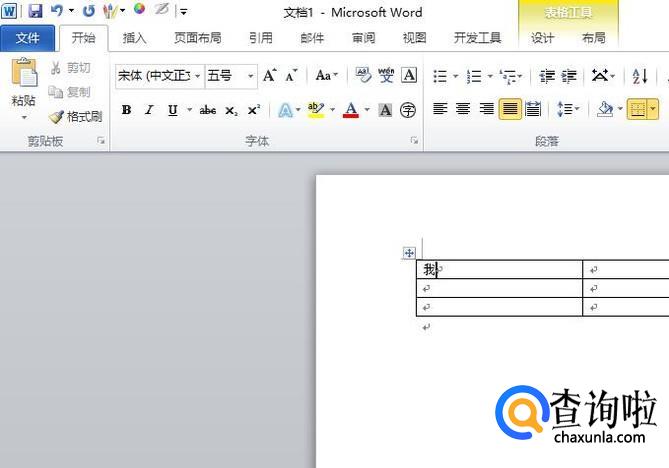The height and width of the screenshot is (468, 669).
Task: Open the 文件 File tab
Action: coord(28,38)
